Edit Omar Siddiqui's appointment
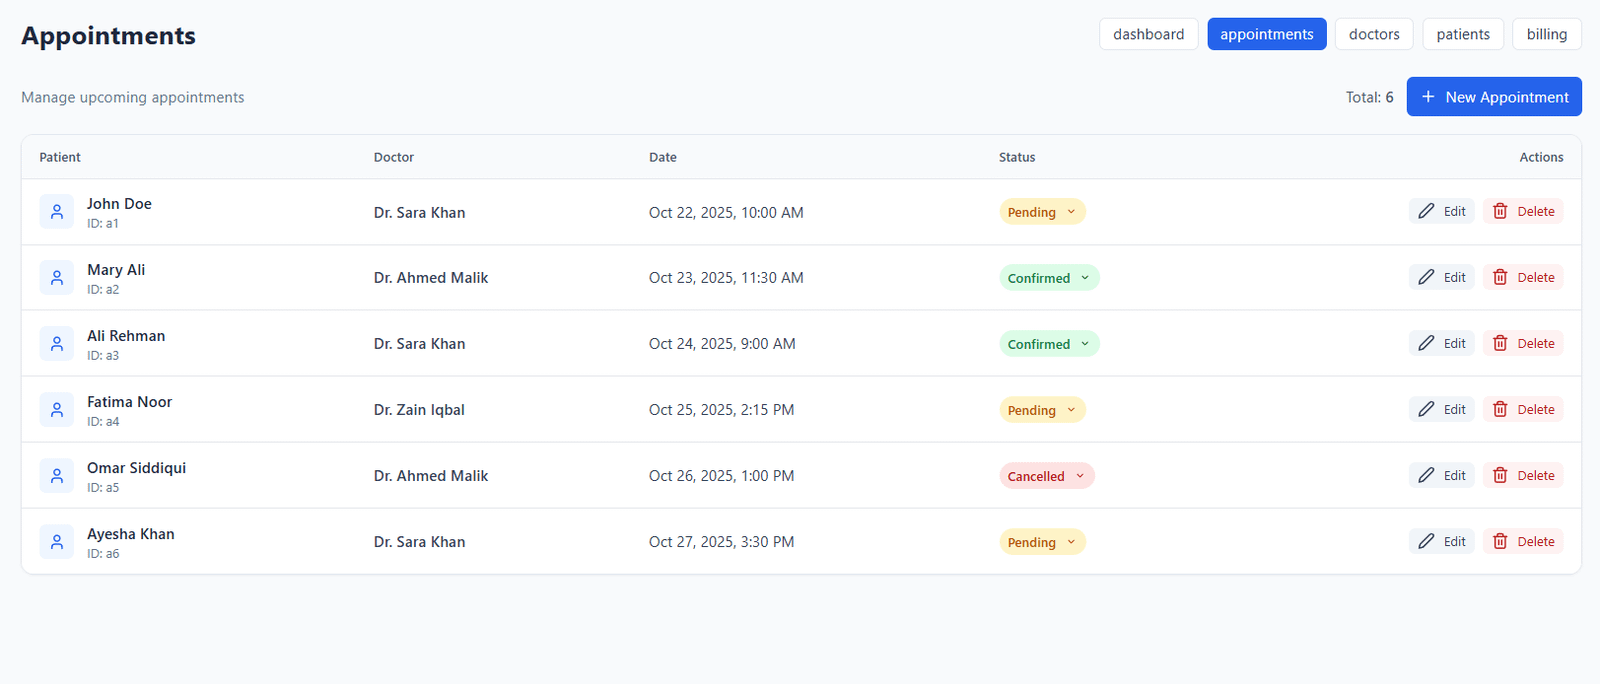The height and width of the screenshot is (684, 1600). coord(1442,475)
